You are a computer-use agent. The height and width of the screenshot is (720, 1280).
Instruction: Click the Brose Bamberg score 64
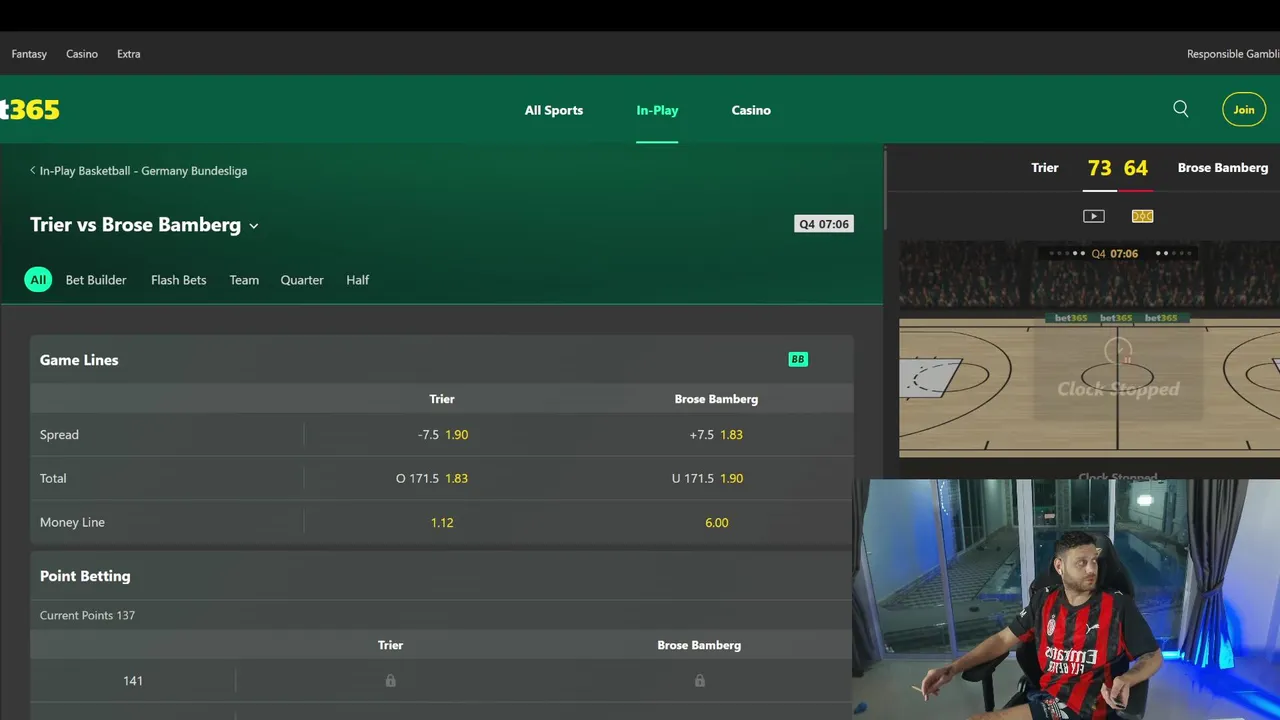pos(1135,168)
